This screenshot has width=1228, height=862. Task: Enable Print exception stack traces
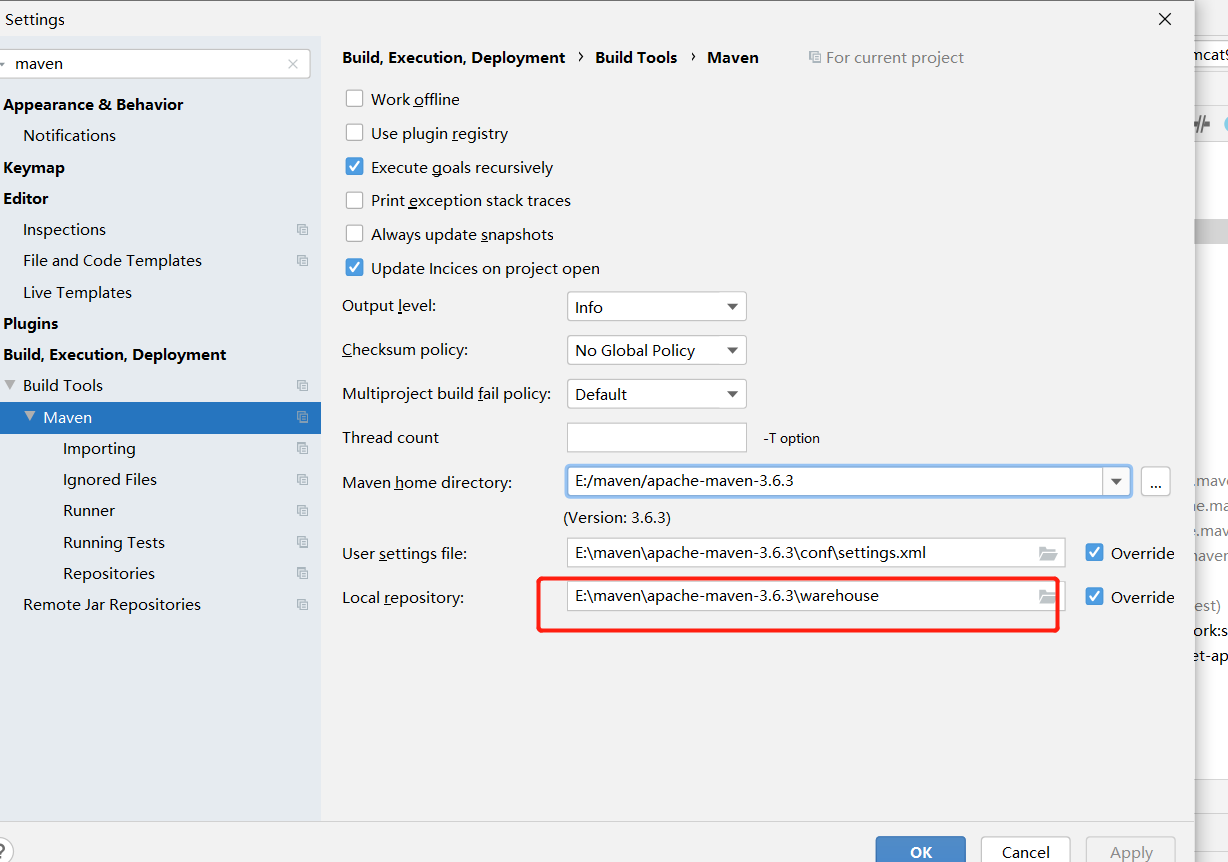[354, 201]
